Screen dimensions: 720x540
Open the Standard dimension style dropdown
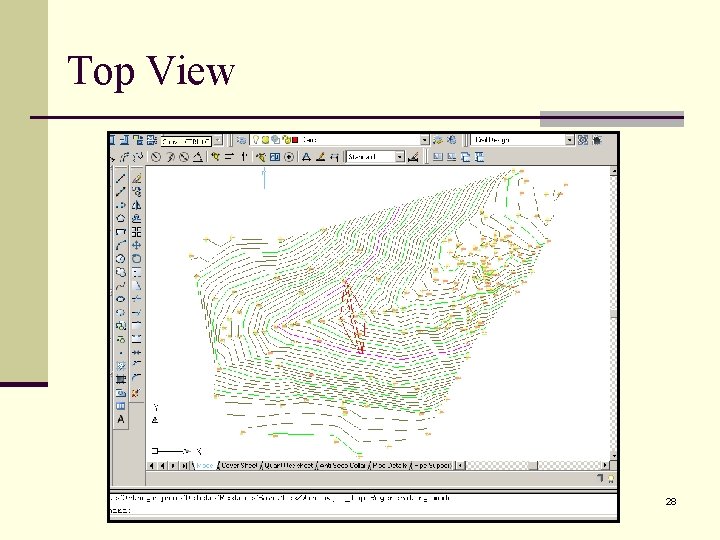[399, 157]
